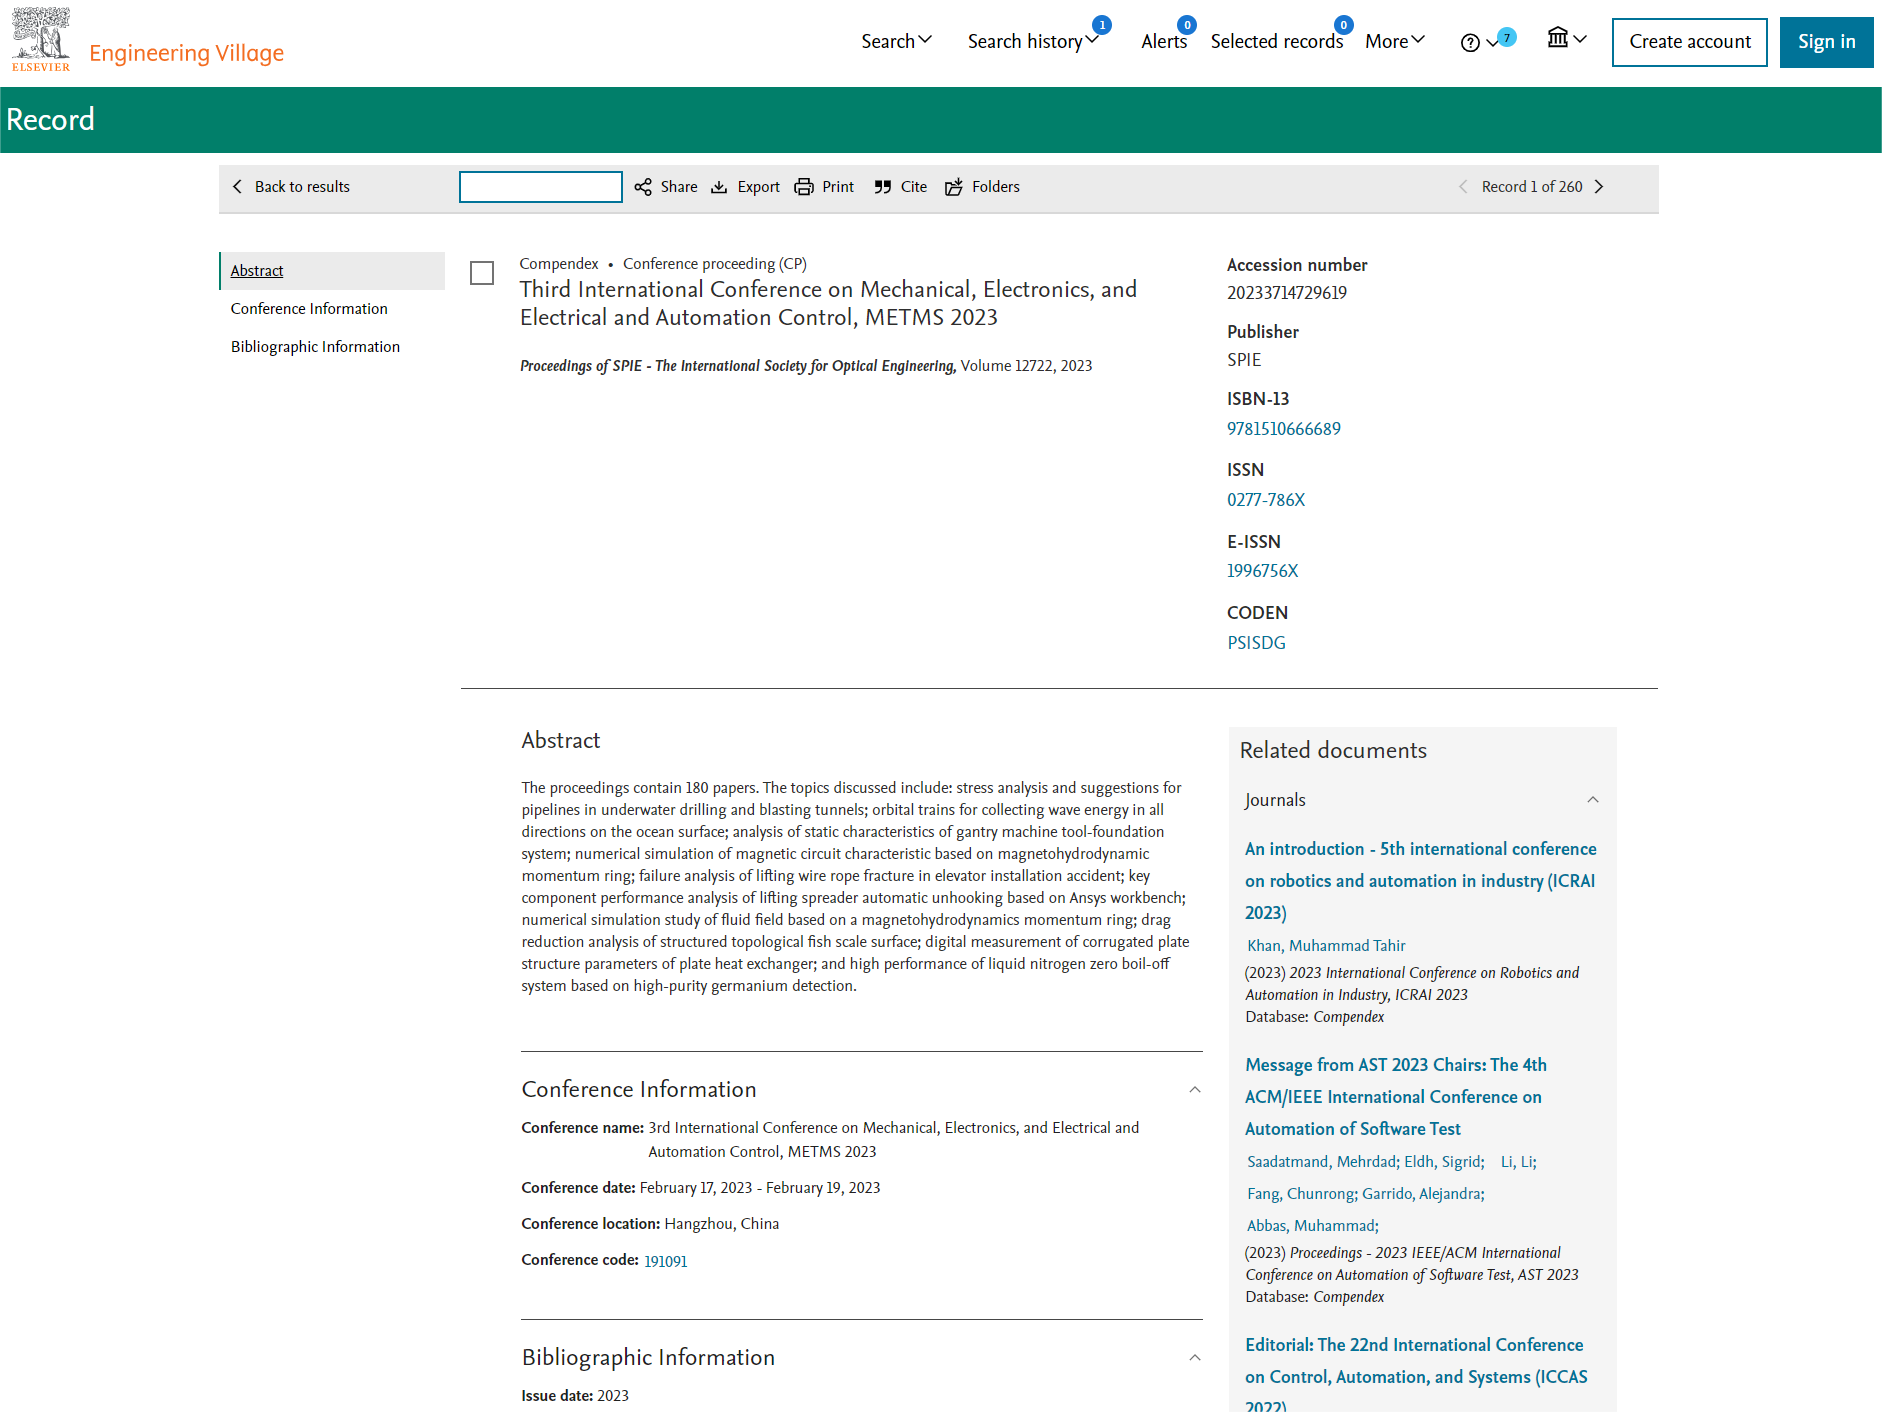The image size is (1882, 1412).
Task: Click the empty text field in toolbar
Action: coord(541,187)
